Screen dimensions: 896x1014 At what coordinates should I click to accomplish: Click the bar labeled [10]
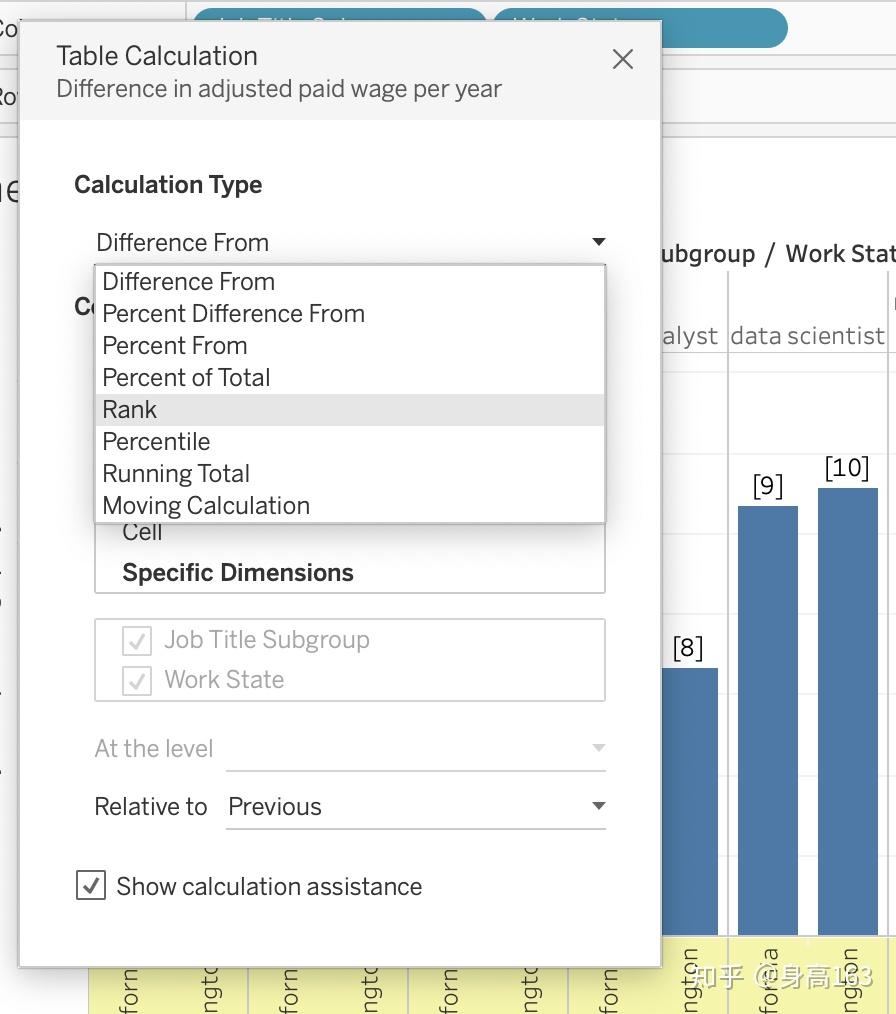[847, 700]
